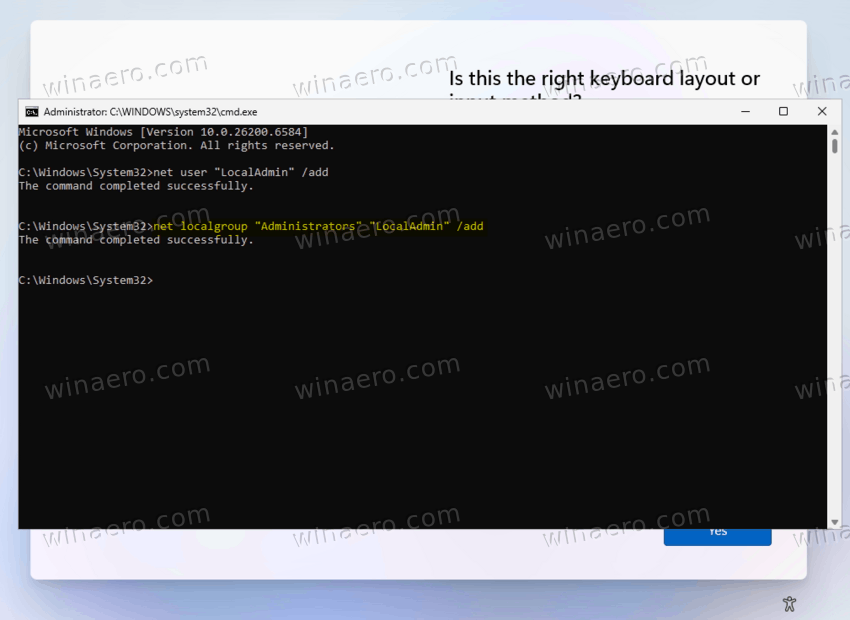Click the first "command completed successfully" message

click(x=136, y=186)
